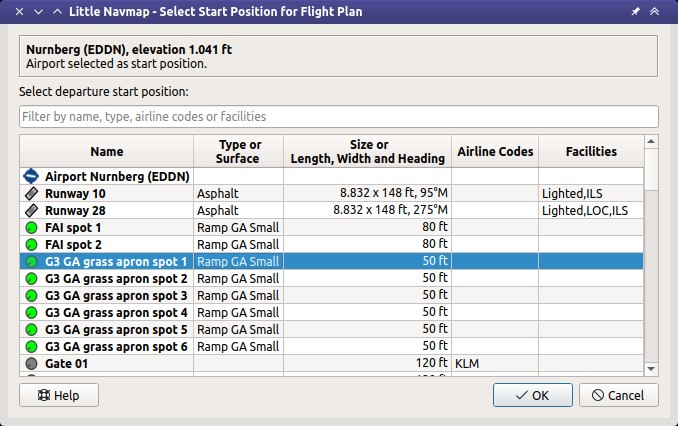Select the Runway 28 row
Viewport: 678px width, 426px height.
pyautogui.click(x=332, y=211)
